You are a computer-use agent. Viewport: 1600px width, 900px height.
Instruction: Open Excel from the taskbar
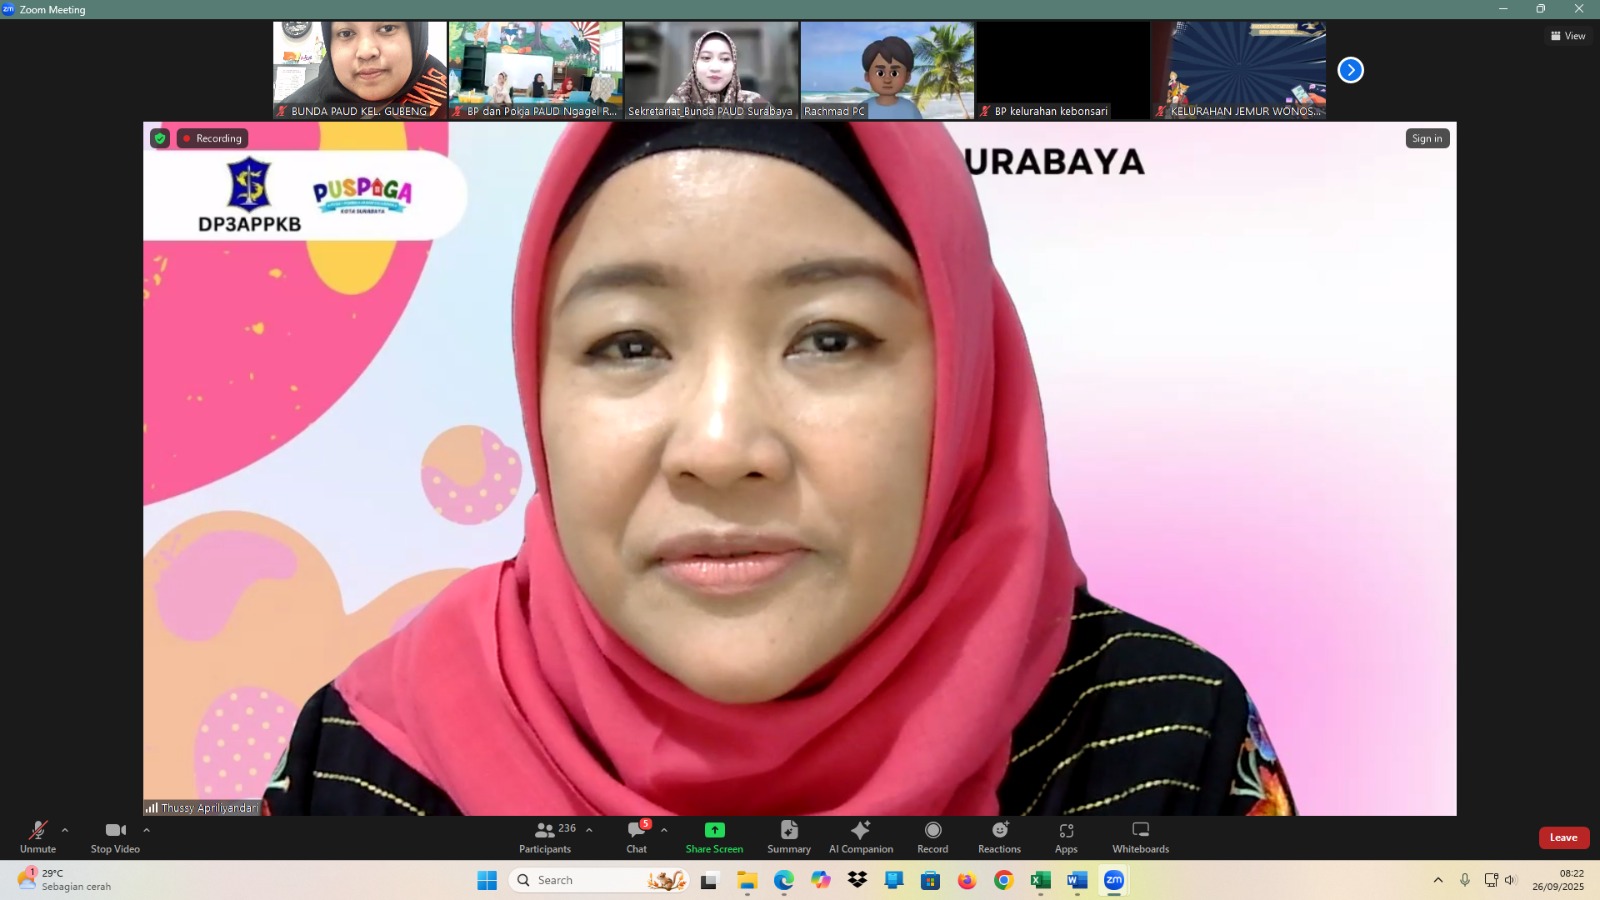[x=1041, y=880]
